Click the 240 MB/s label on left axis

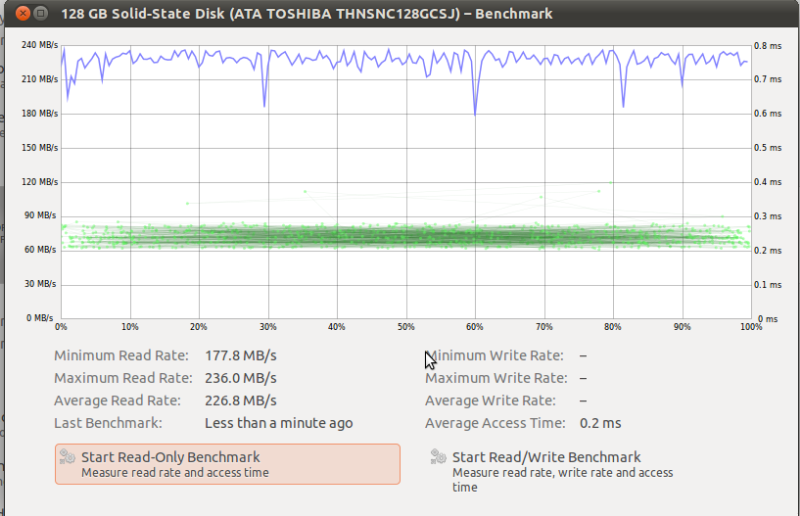(39, 45)
